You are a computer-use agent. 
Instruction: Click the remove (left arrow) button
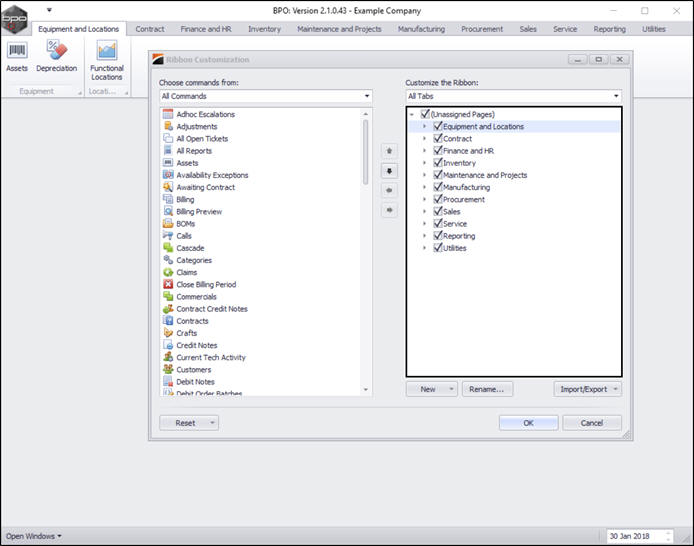(389, 190)
